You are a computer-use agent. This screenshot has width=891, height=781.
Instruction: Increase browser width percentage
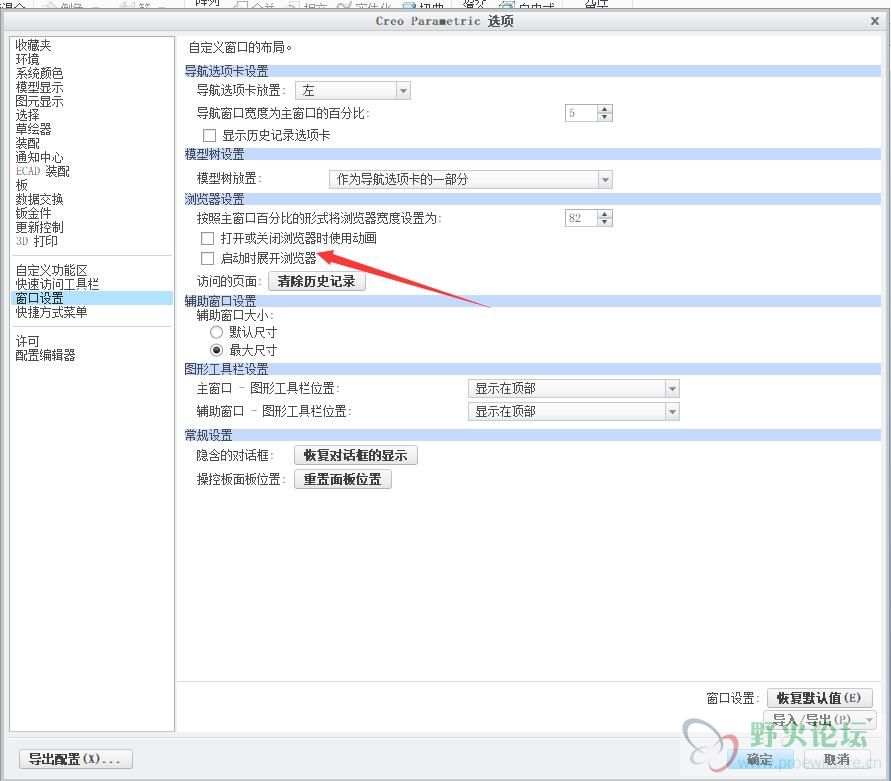[x=605, y=214]
